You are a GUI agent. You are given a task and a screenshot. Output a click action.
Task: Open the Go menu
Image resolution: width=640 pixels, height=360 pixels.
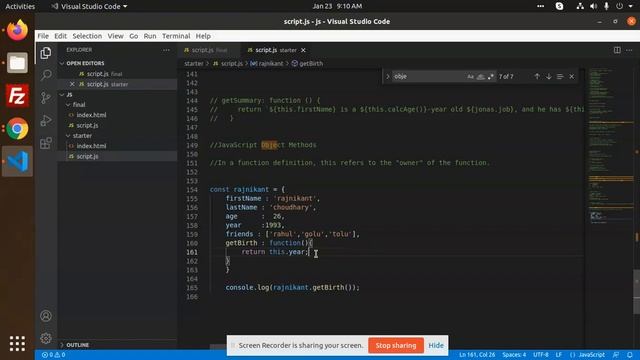[x=133, y=36]
